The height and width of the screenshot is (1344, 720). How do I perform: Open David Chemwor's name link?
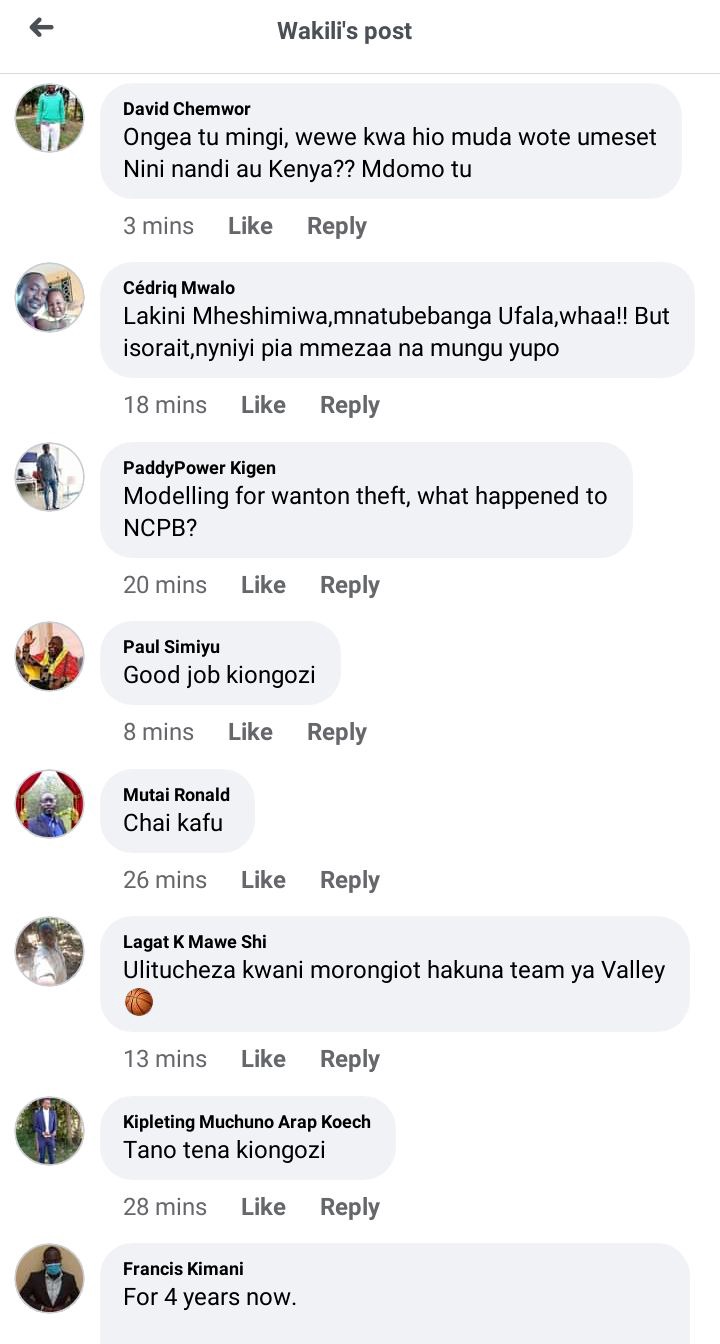tap(187, 108)
